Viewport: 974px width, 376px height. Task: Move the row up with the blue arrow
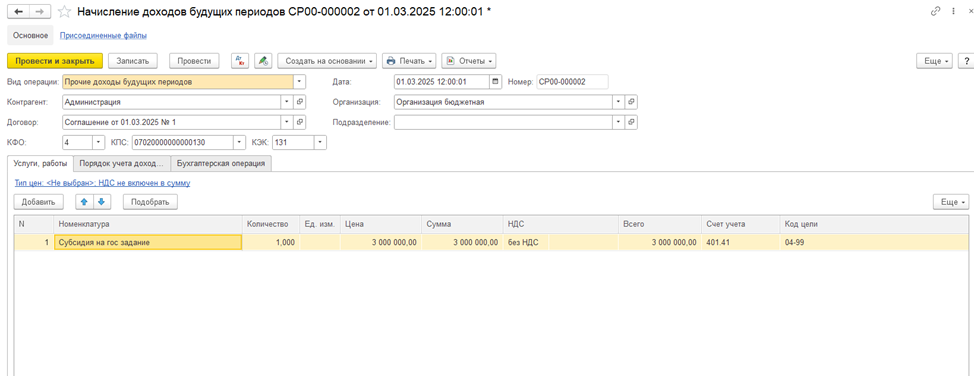coord(84,201)
